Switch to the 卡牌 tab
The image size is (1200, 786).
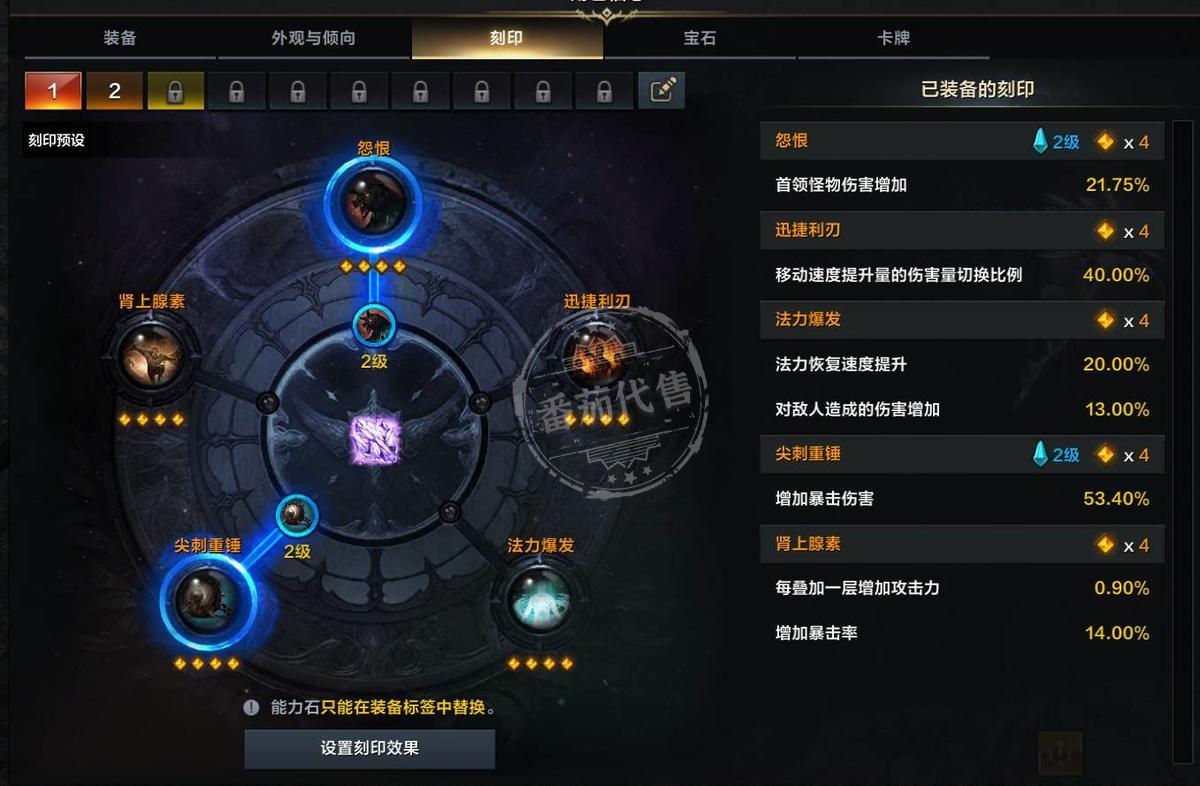coord(893,38)
